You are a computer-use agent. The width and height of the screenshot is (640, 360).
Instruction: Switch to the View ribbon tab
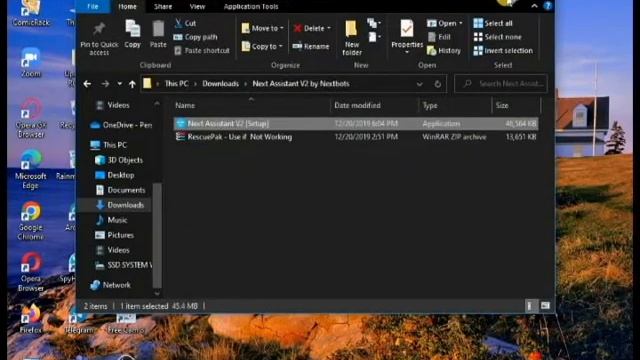197,7
